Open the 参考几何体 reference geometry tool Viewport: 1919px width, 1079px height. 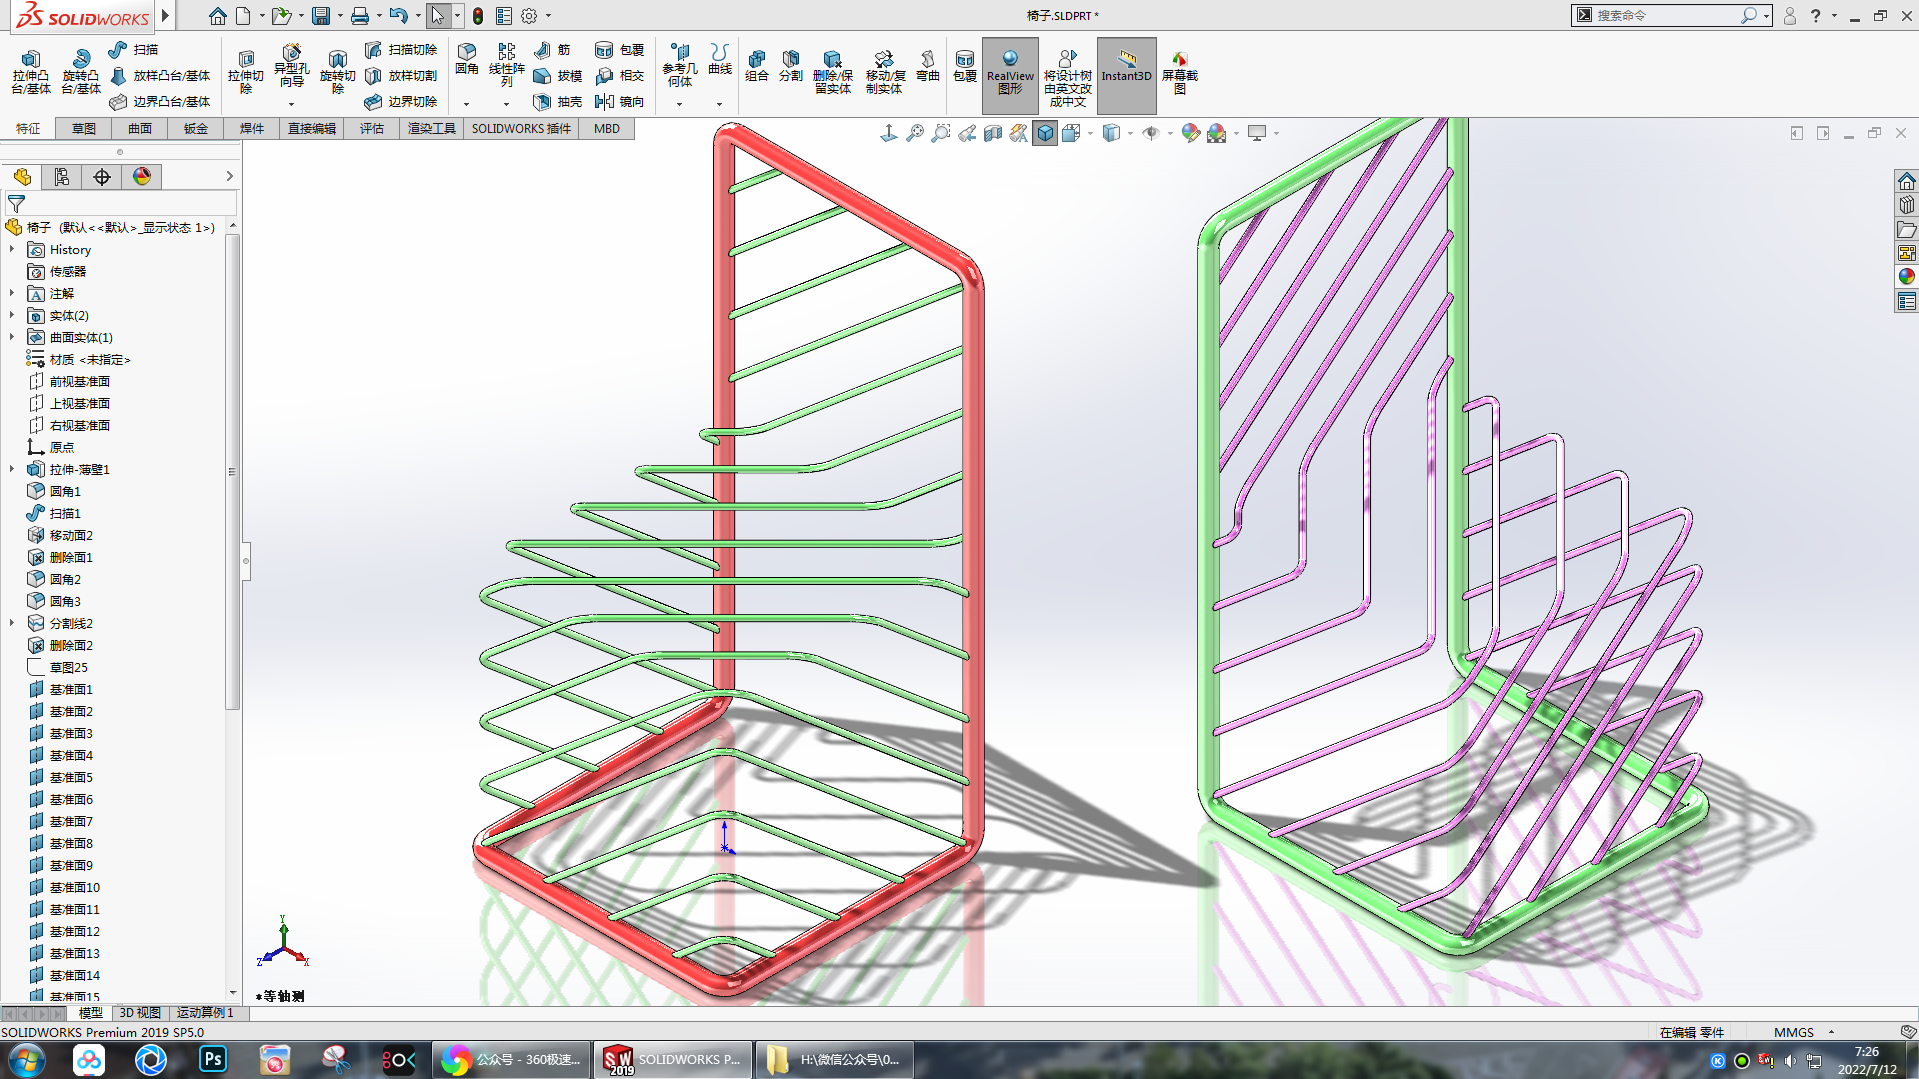point(679,66)
